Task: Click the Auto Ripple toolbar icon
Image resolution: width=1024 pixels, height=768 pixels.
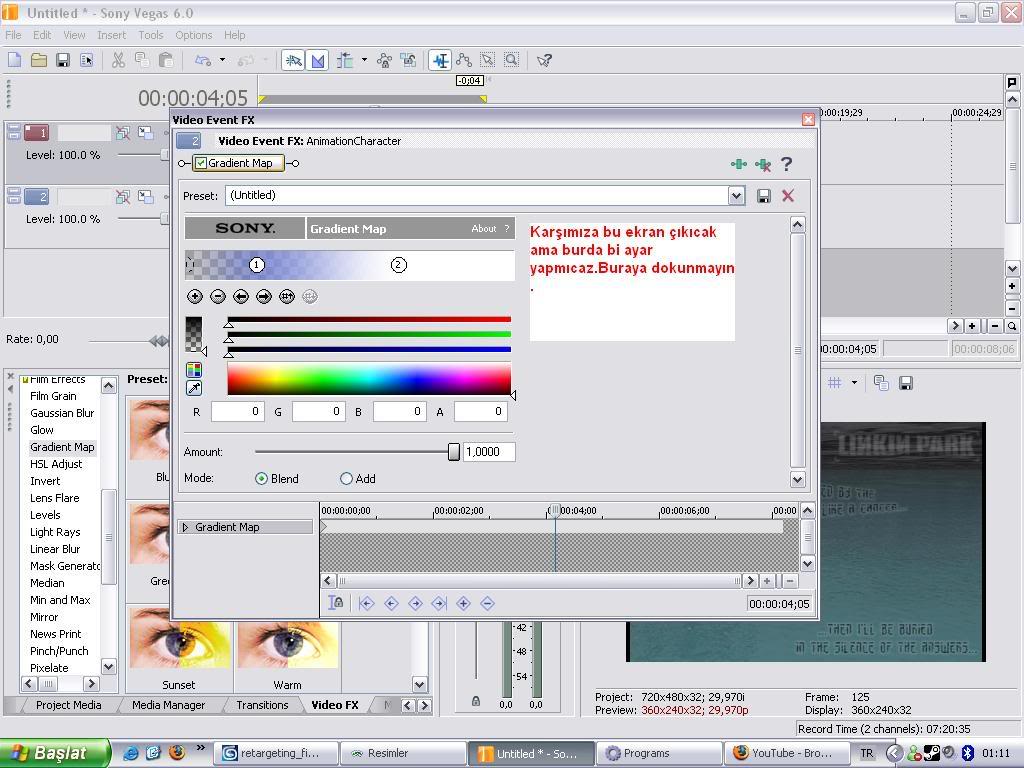Action: point(344,61)
